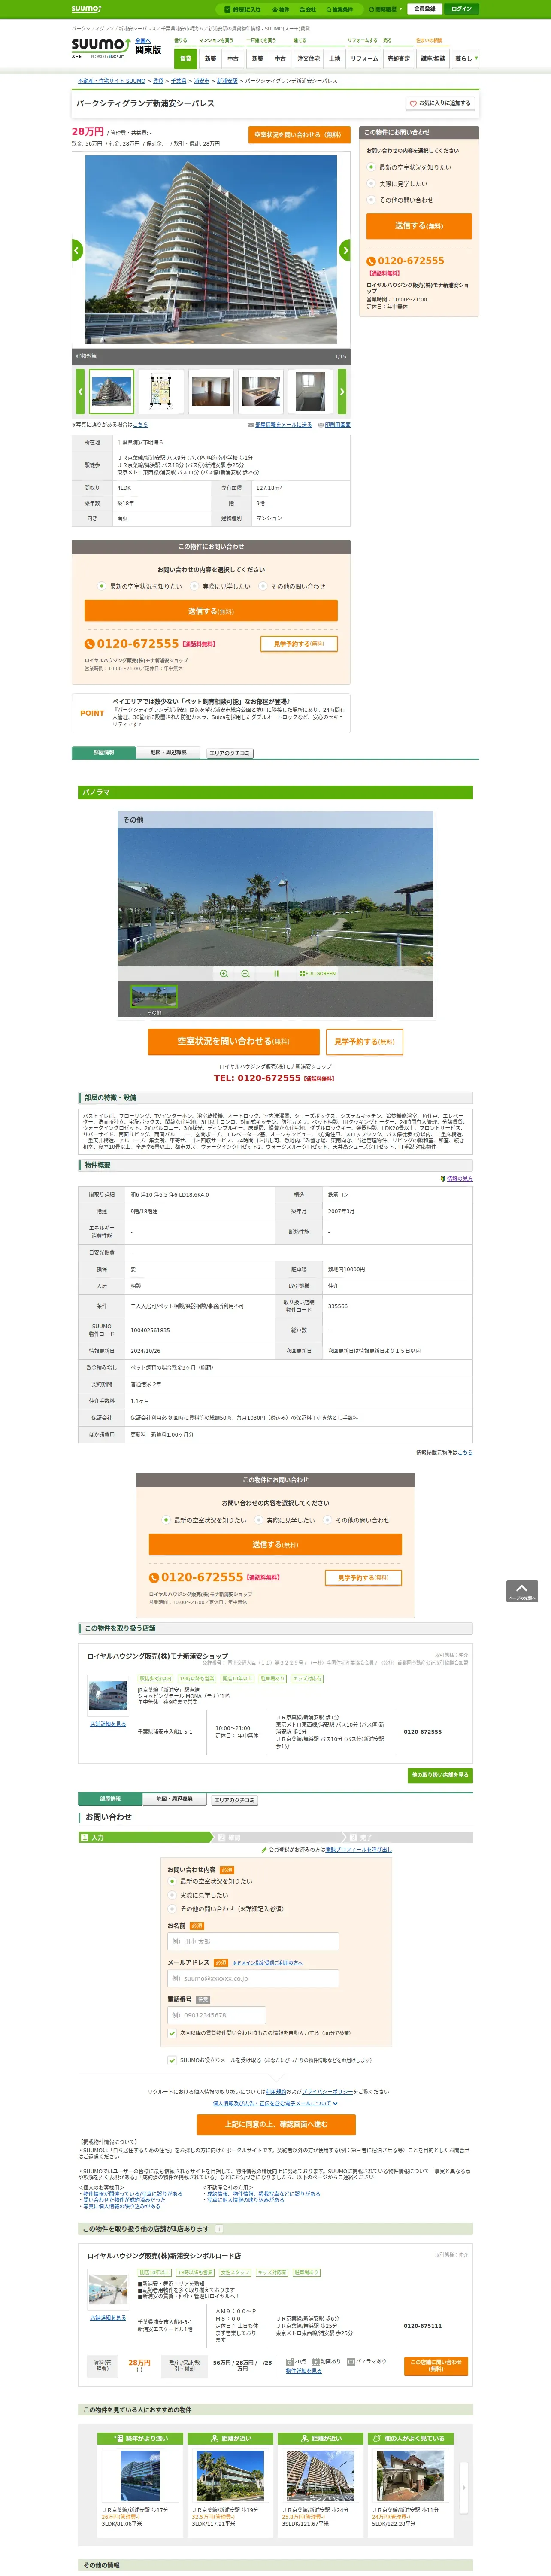Viewport: 551px width, 2576px height.
Task: Click the 印刷用画面 print link
Action: click(x=336, y=424)
